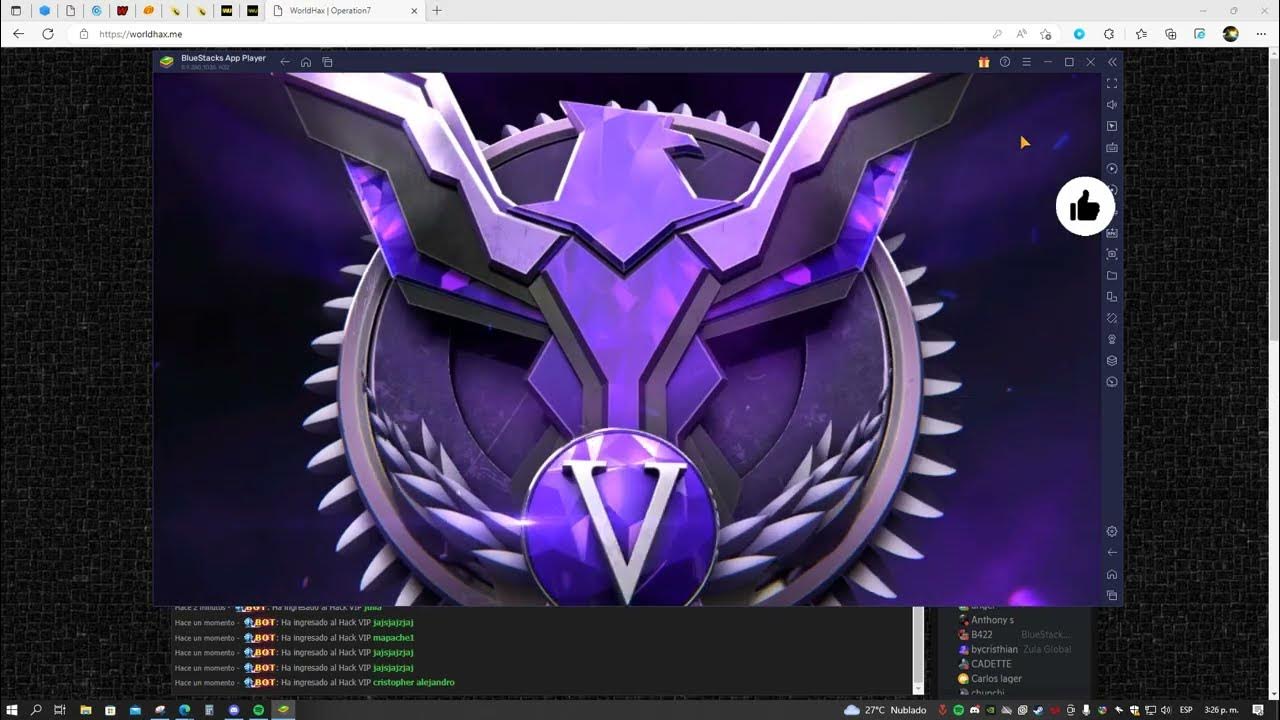Select user CADETTE in member list
This screenshot has width=1280, height=720.
[991, 664]
